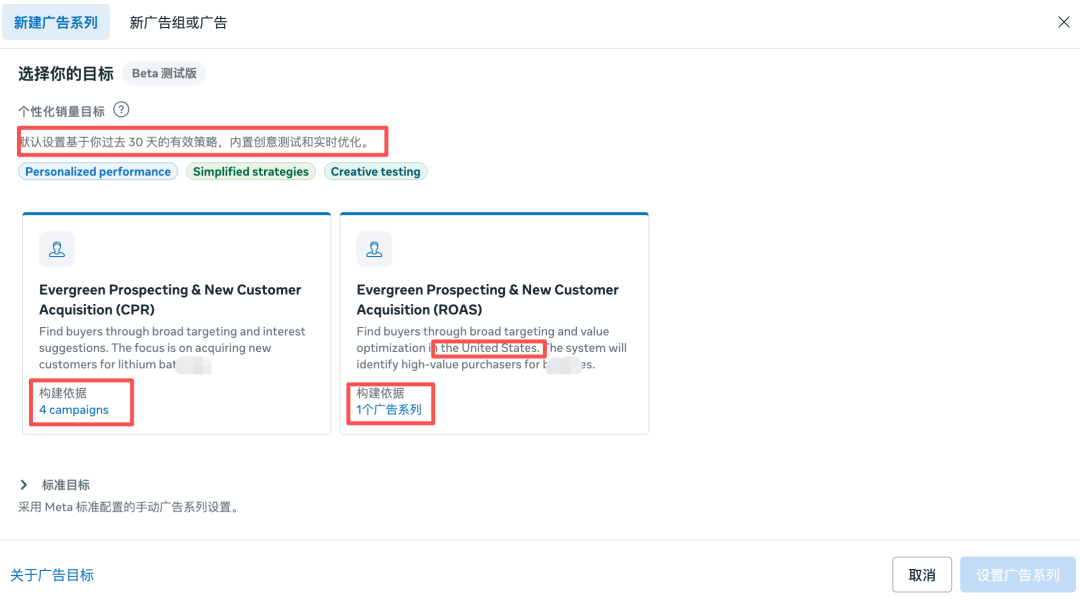Viewport: 1080px width, 600px height.
Task: Open the 4 campaigns link
Action: [x=74, y=410]
